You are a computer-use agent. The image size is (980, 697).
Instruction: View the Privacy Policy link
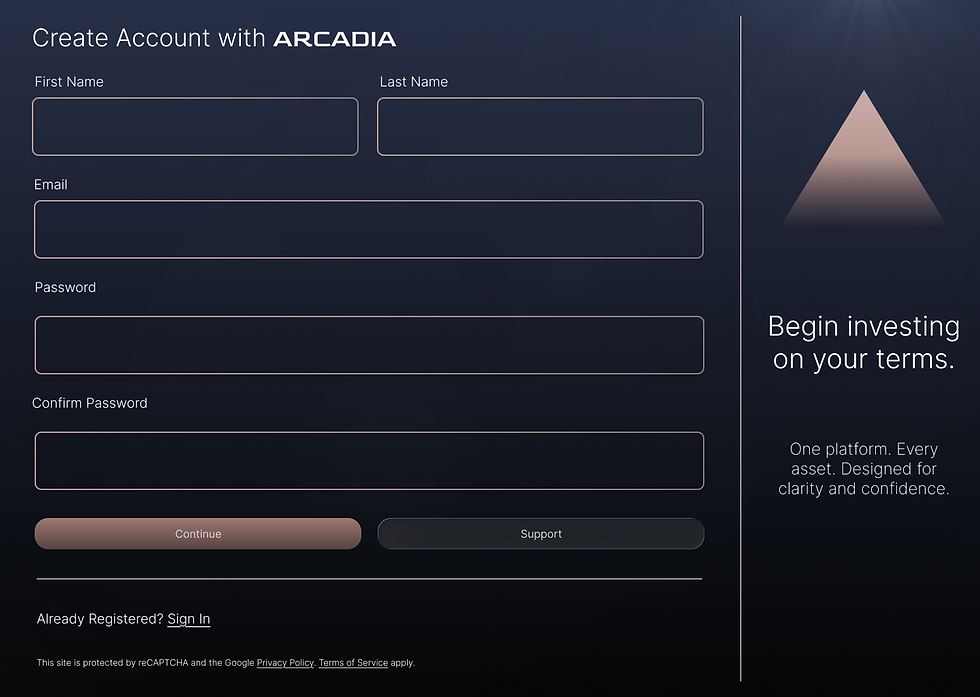285,662
